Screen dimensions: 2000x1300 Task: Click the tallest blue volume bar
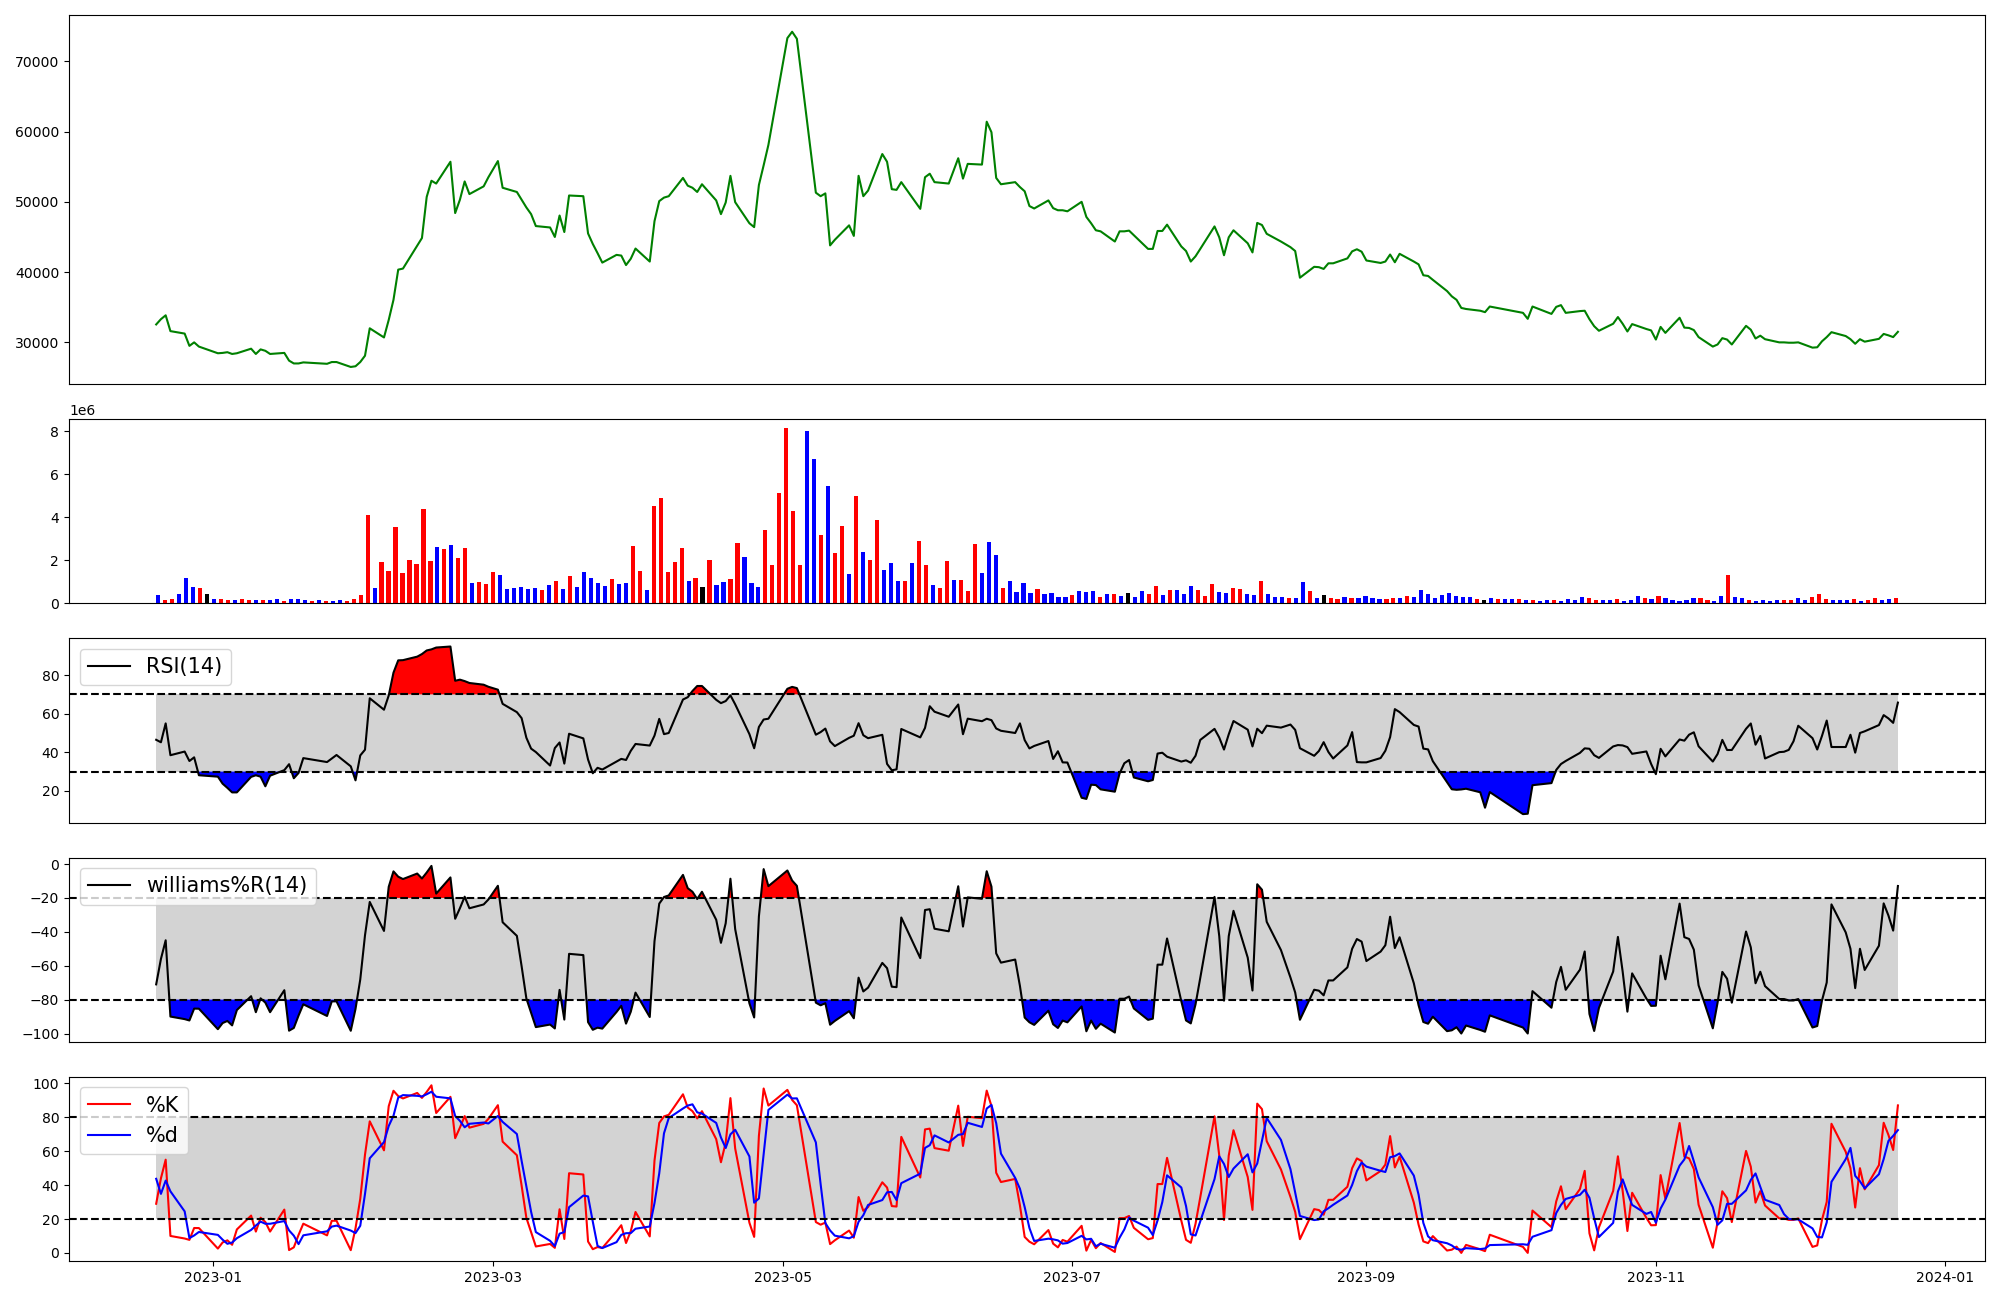click(x=807, y=517)
